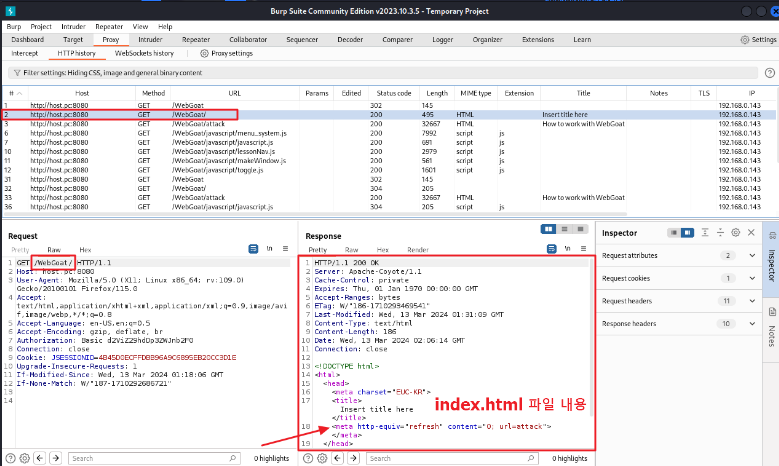Select history row 3 /WebGoat/attack

(x=389, y=124)
